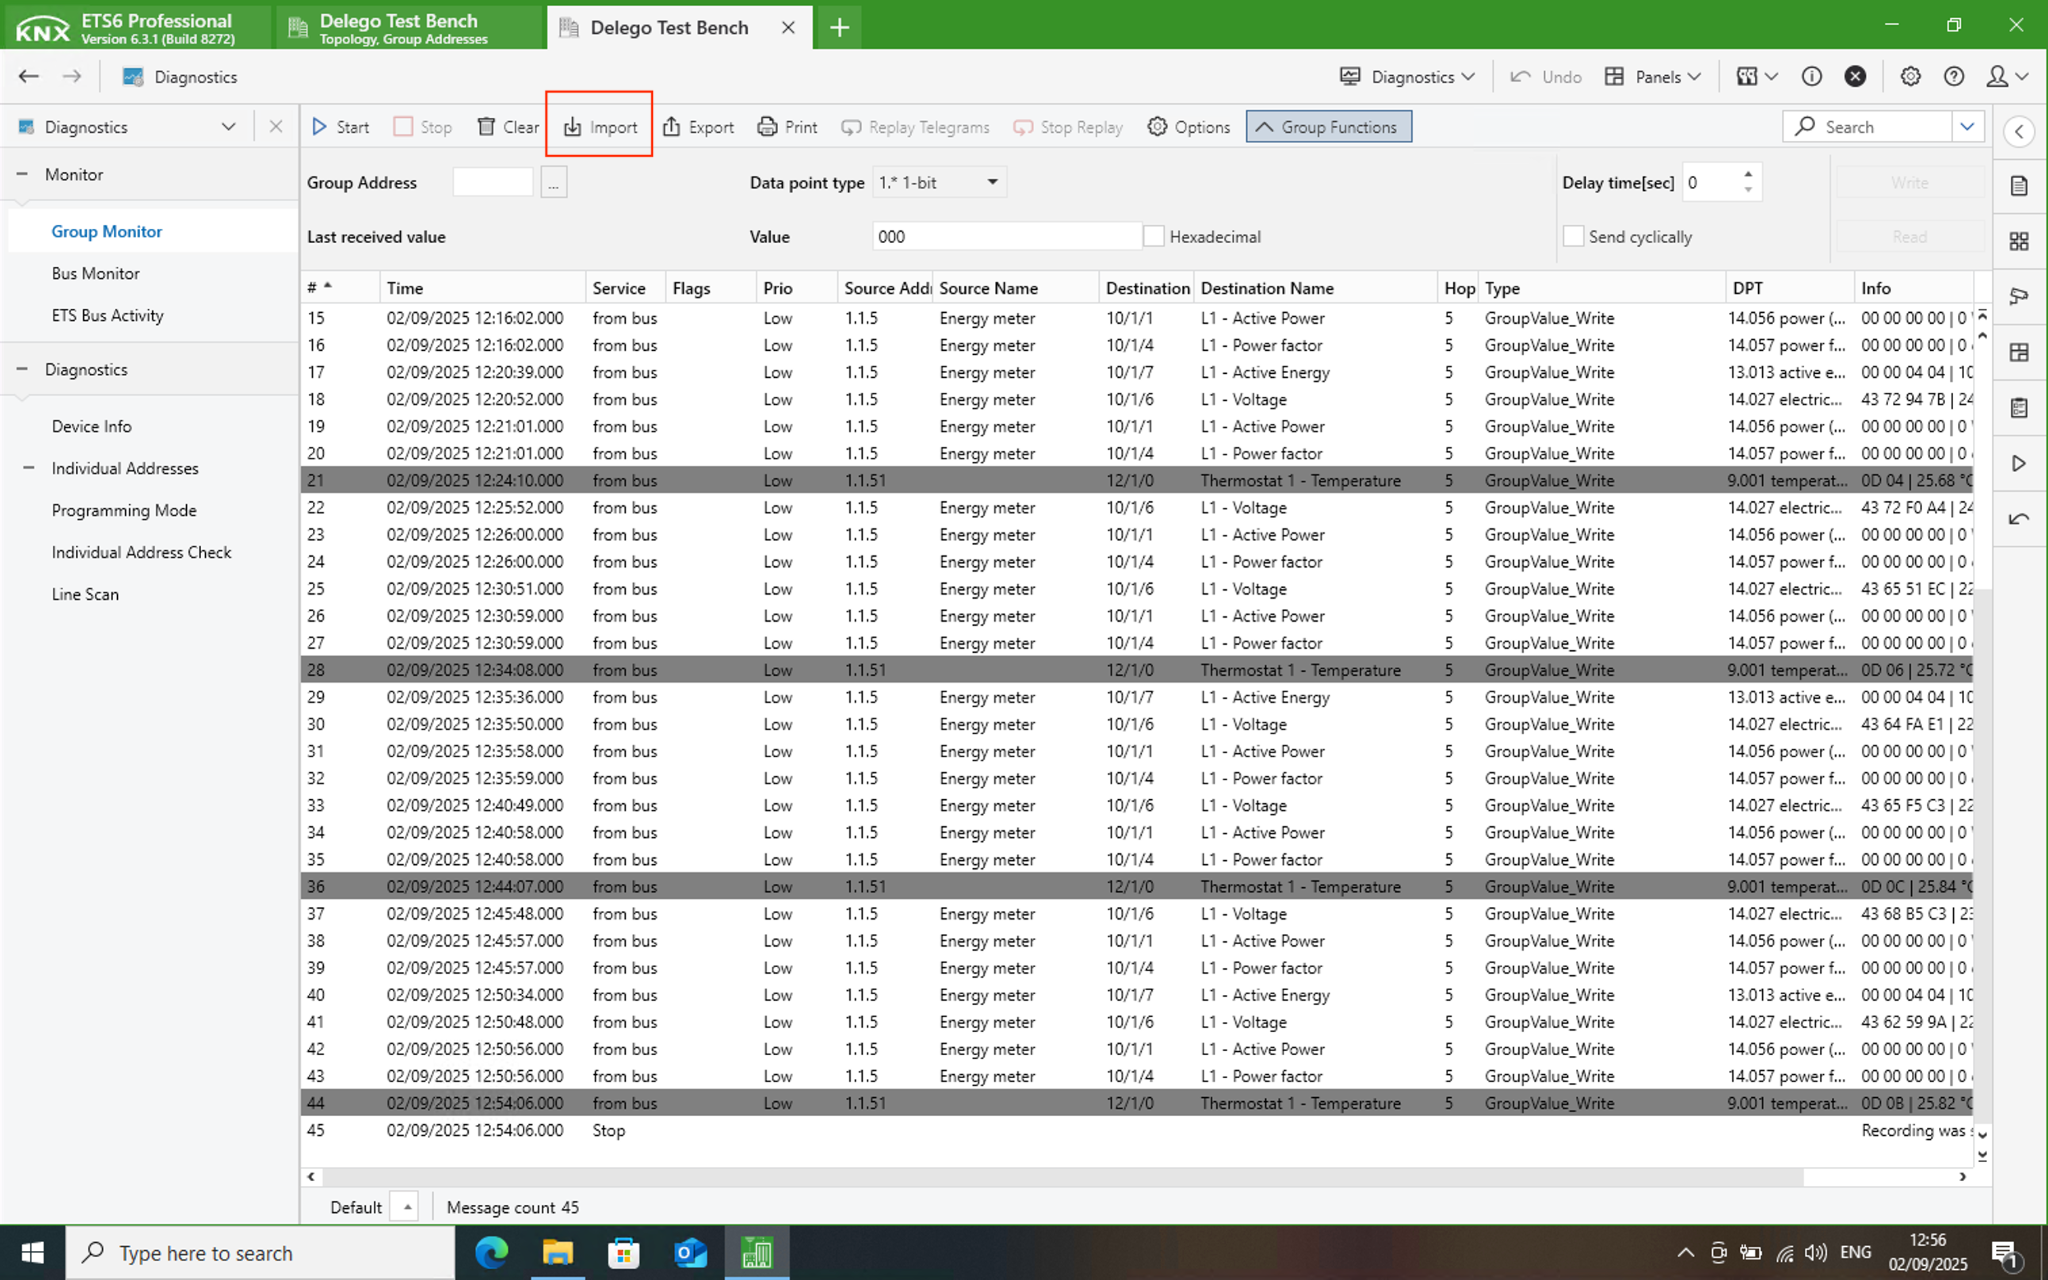Open monitor Options
2048x1280 pixels.
click(1189, 127)
